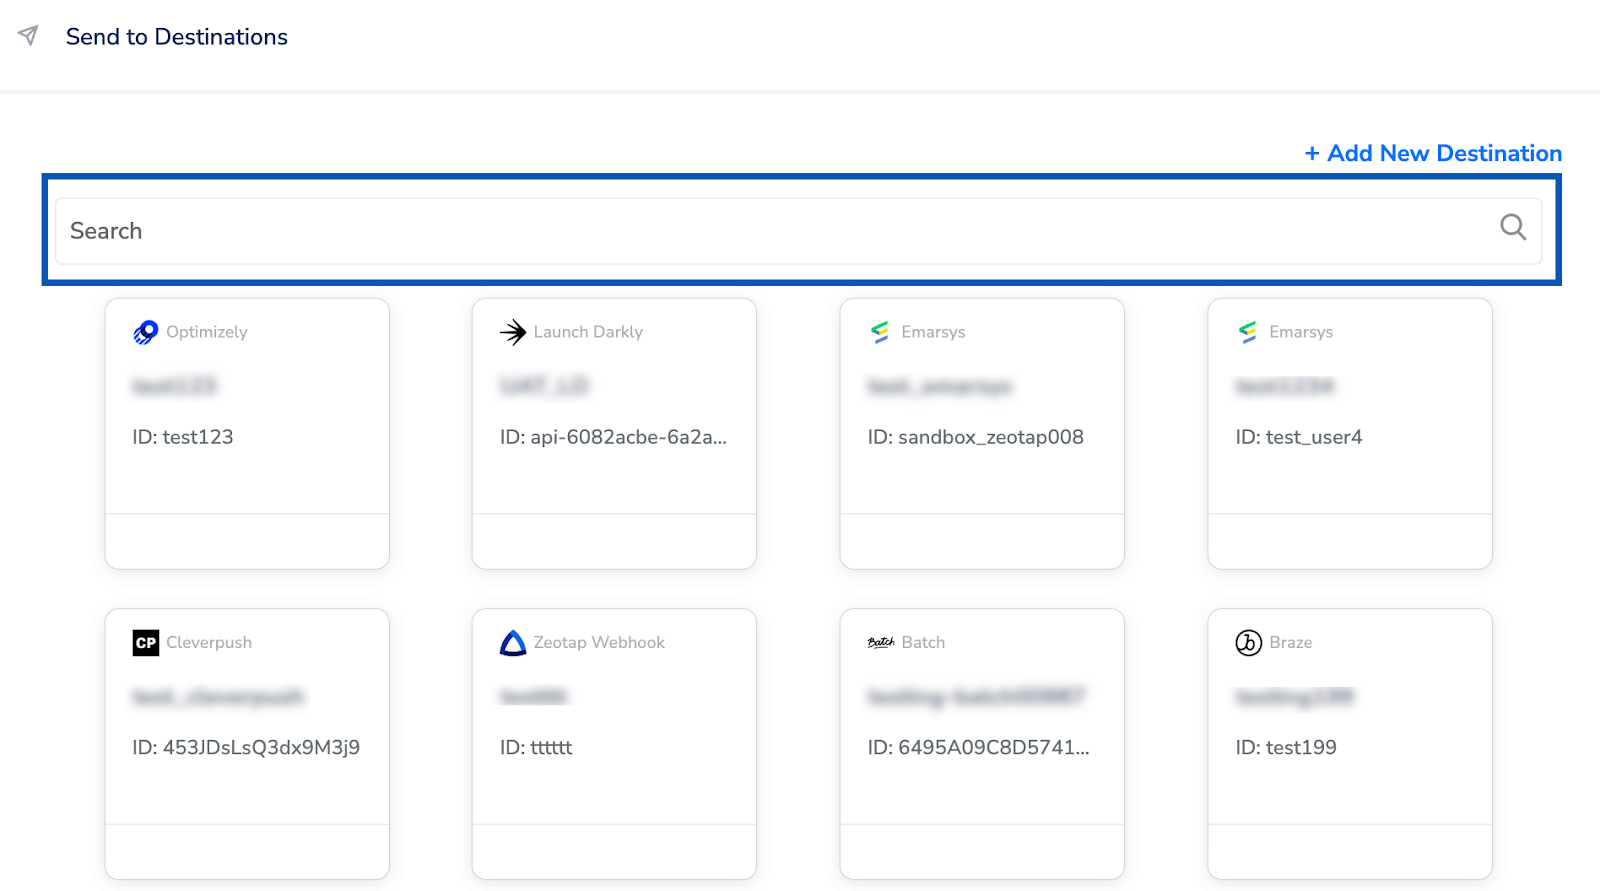Click the search magnifier icon
The height and width of the screenshot is (891, 1600).
click(1513, 227)
